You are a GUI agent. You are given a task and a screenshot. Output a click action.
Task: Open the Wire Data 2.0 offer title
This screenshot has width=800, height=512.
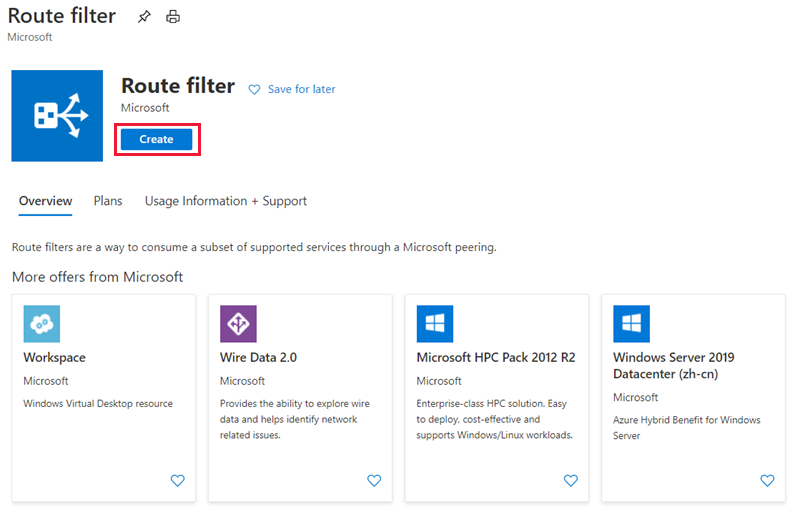click(x=258, y=357)
